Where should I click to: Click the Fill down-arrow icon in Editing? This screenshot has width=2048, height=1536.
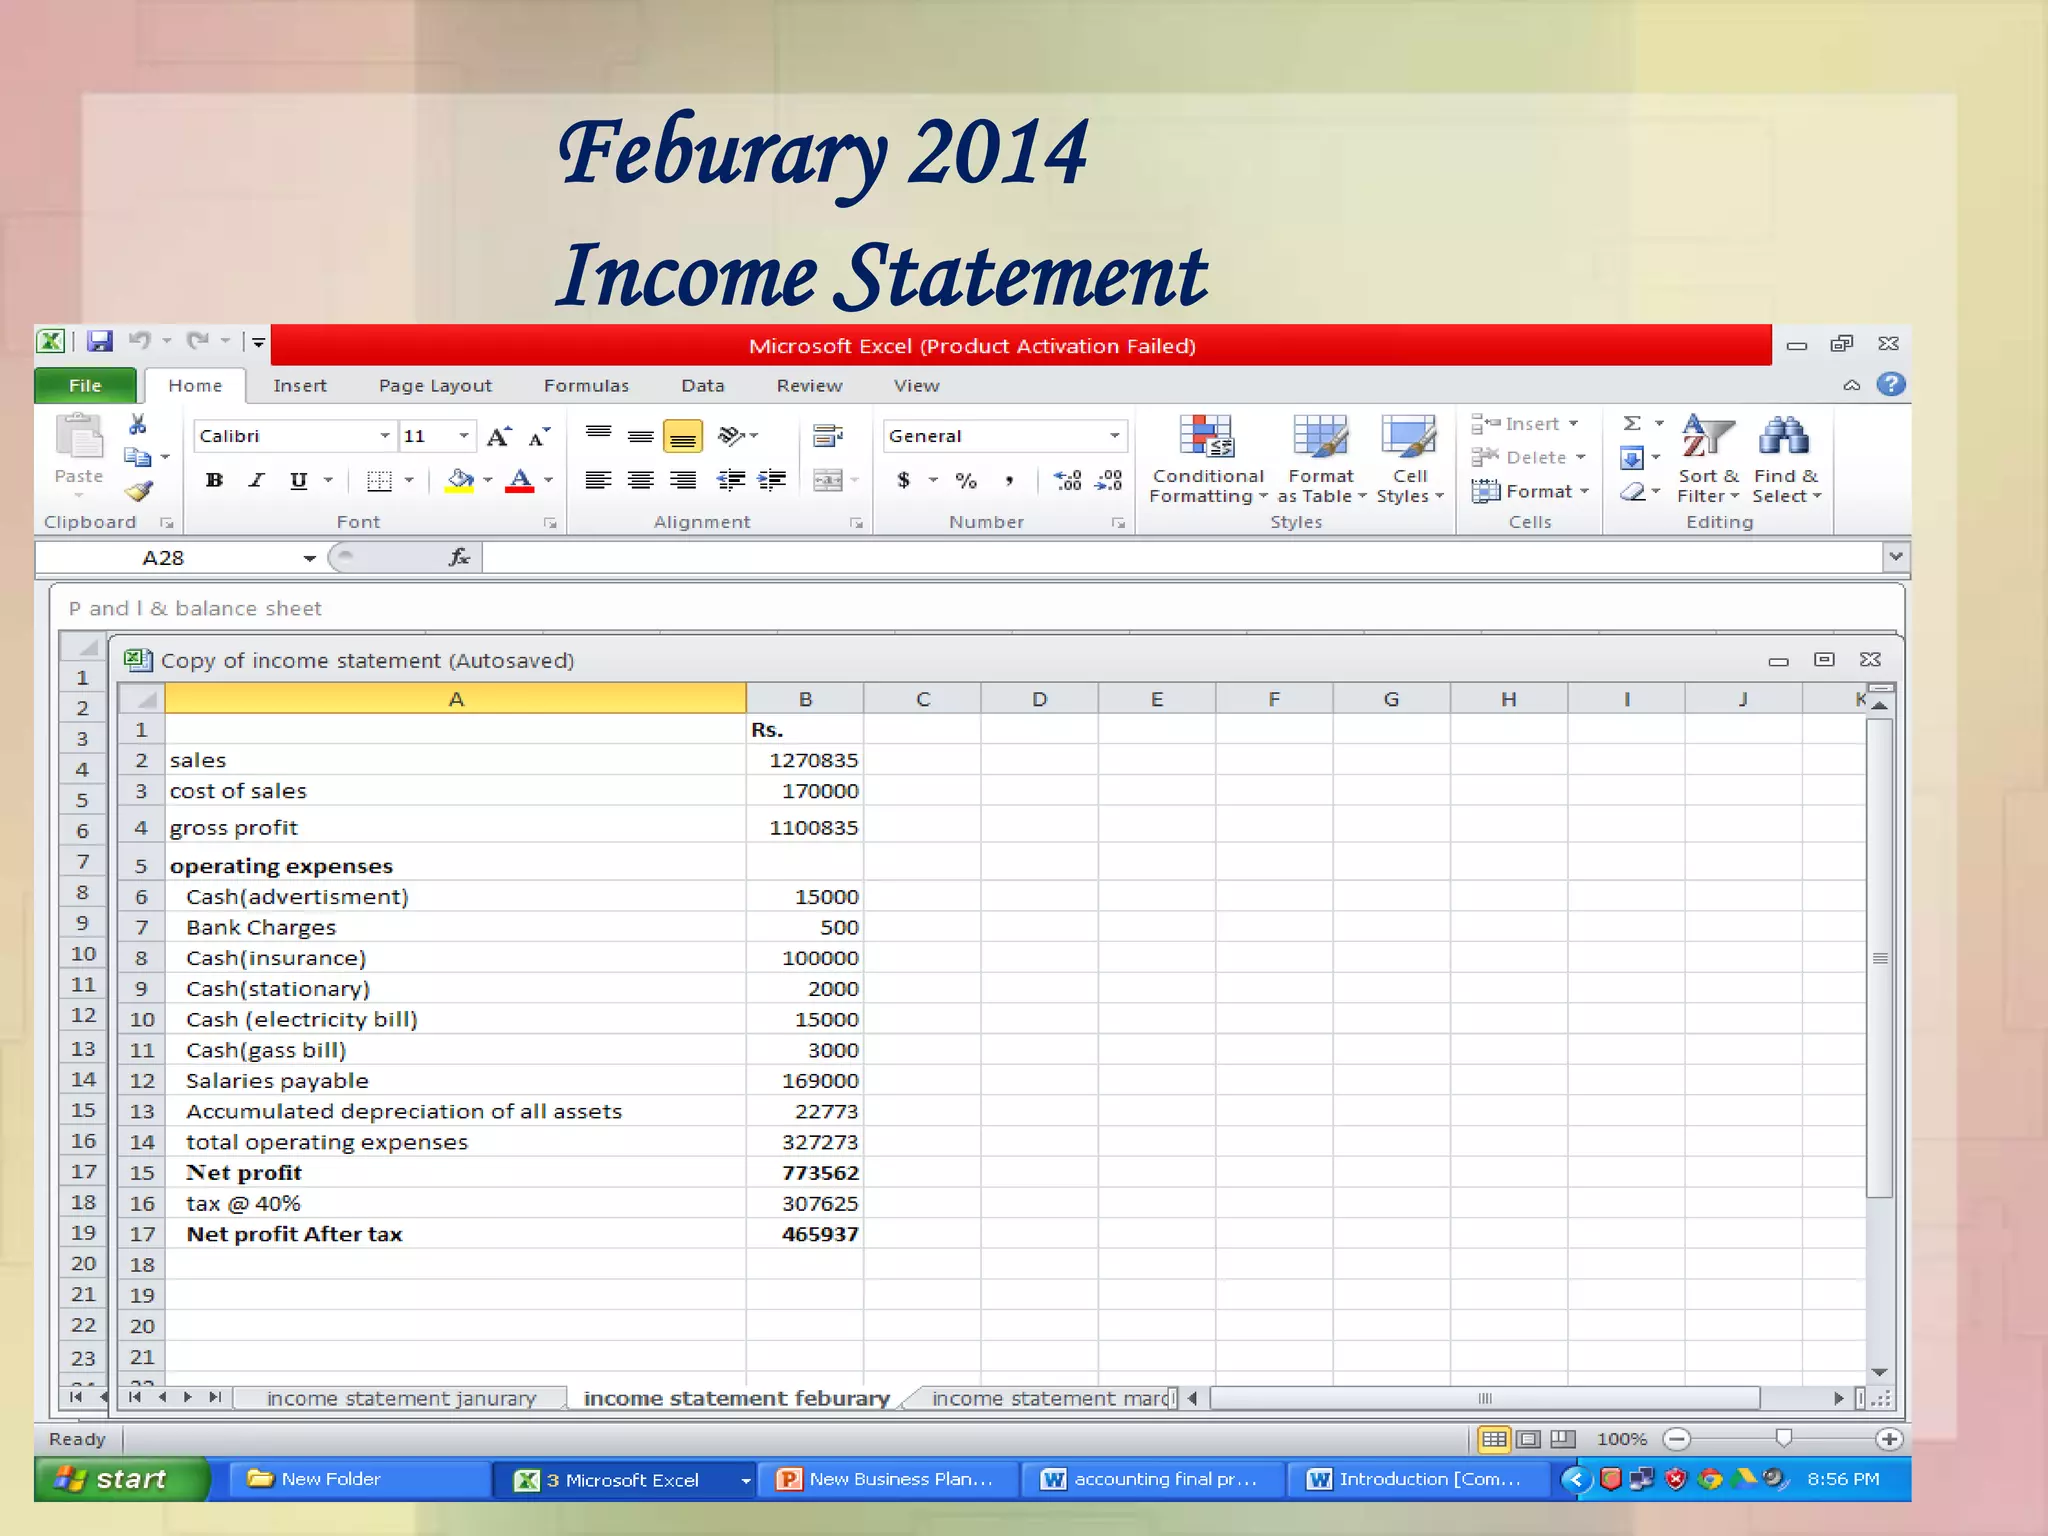(x=1632, y=458)
